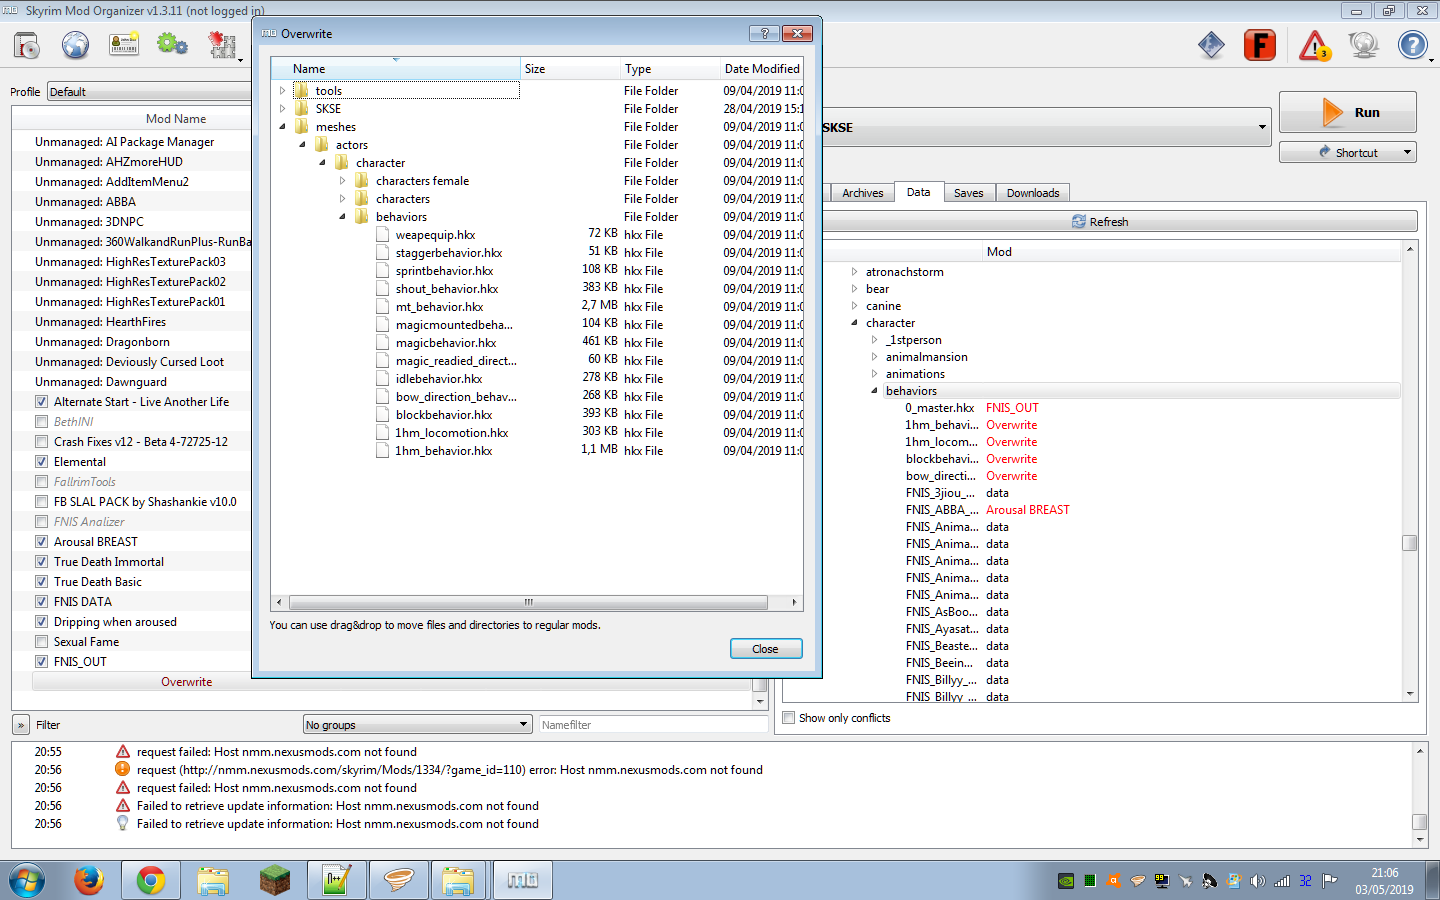Click the Overwrite dialog title icon
1440x900 pixels.
click(x=269, y=33)
